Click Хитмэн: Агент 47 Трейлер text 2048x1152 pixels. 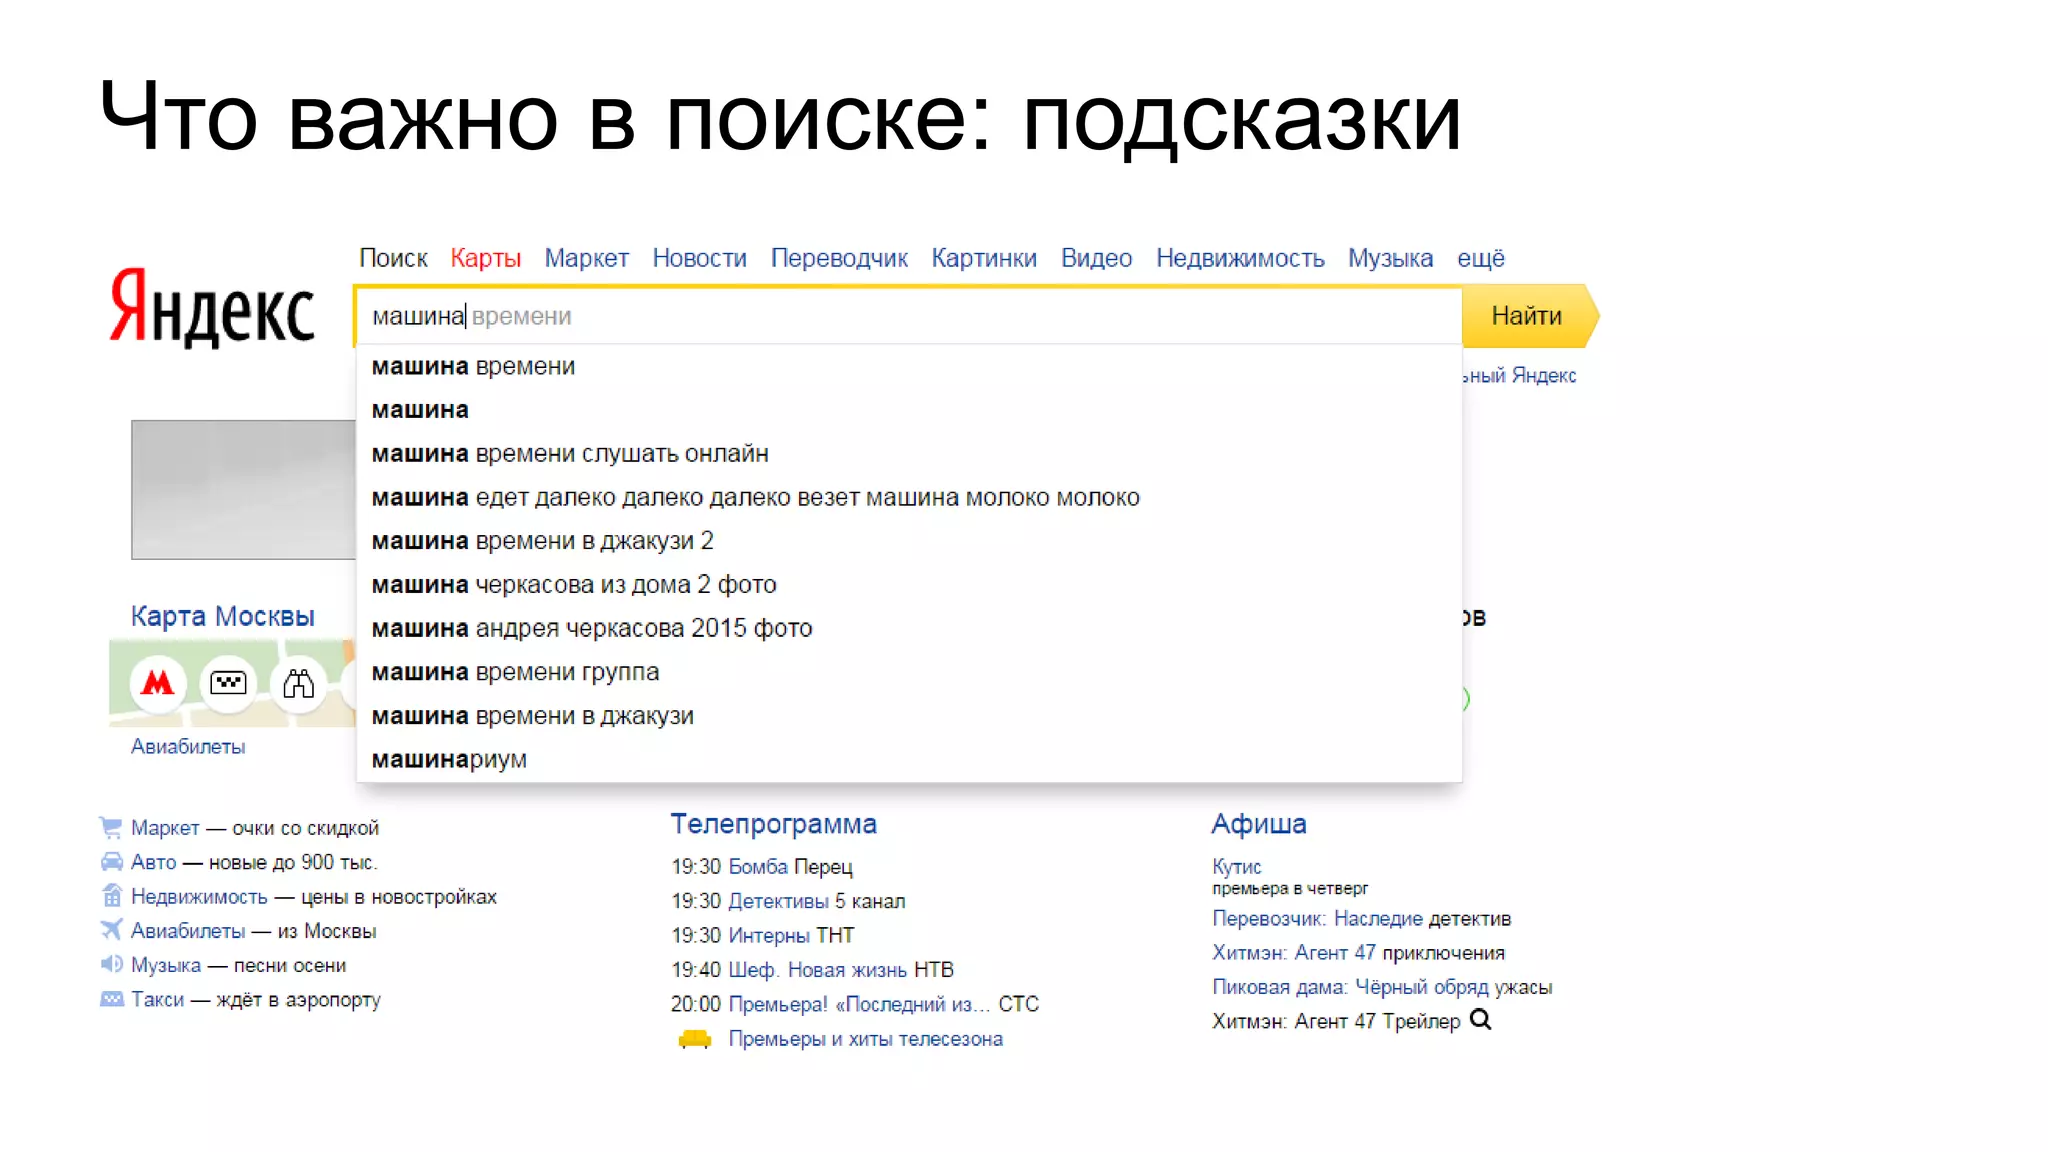[x=1336, y=1021]
